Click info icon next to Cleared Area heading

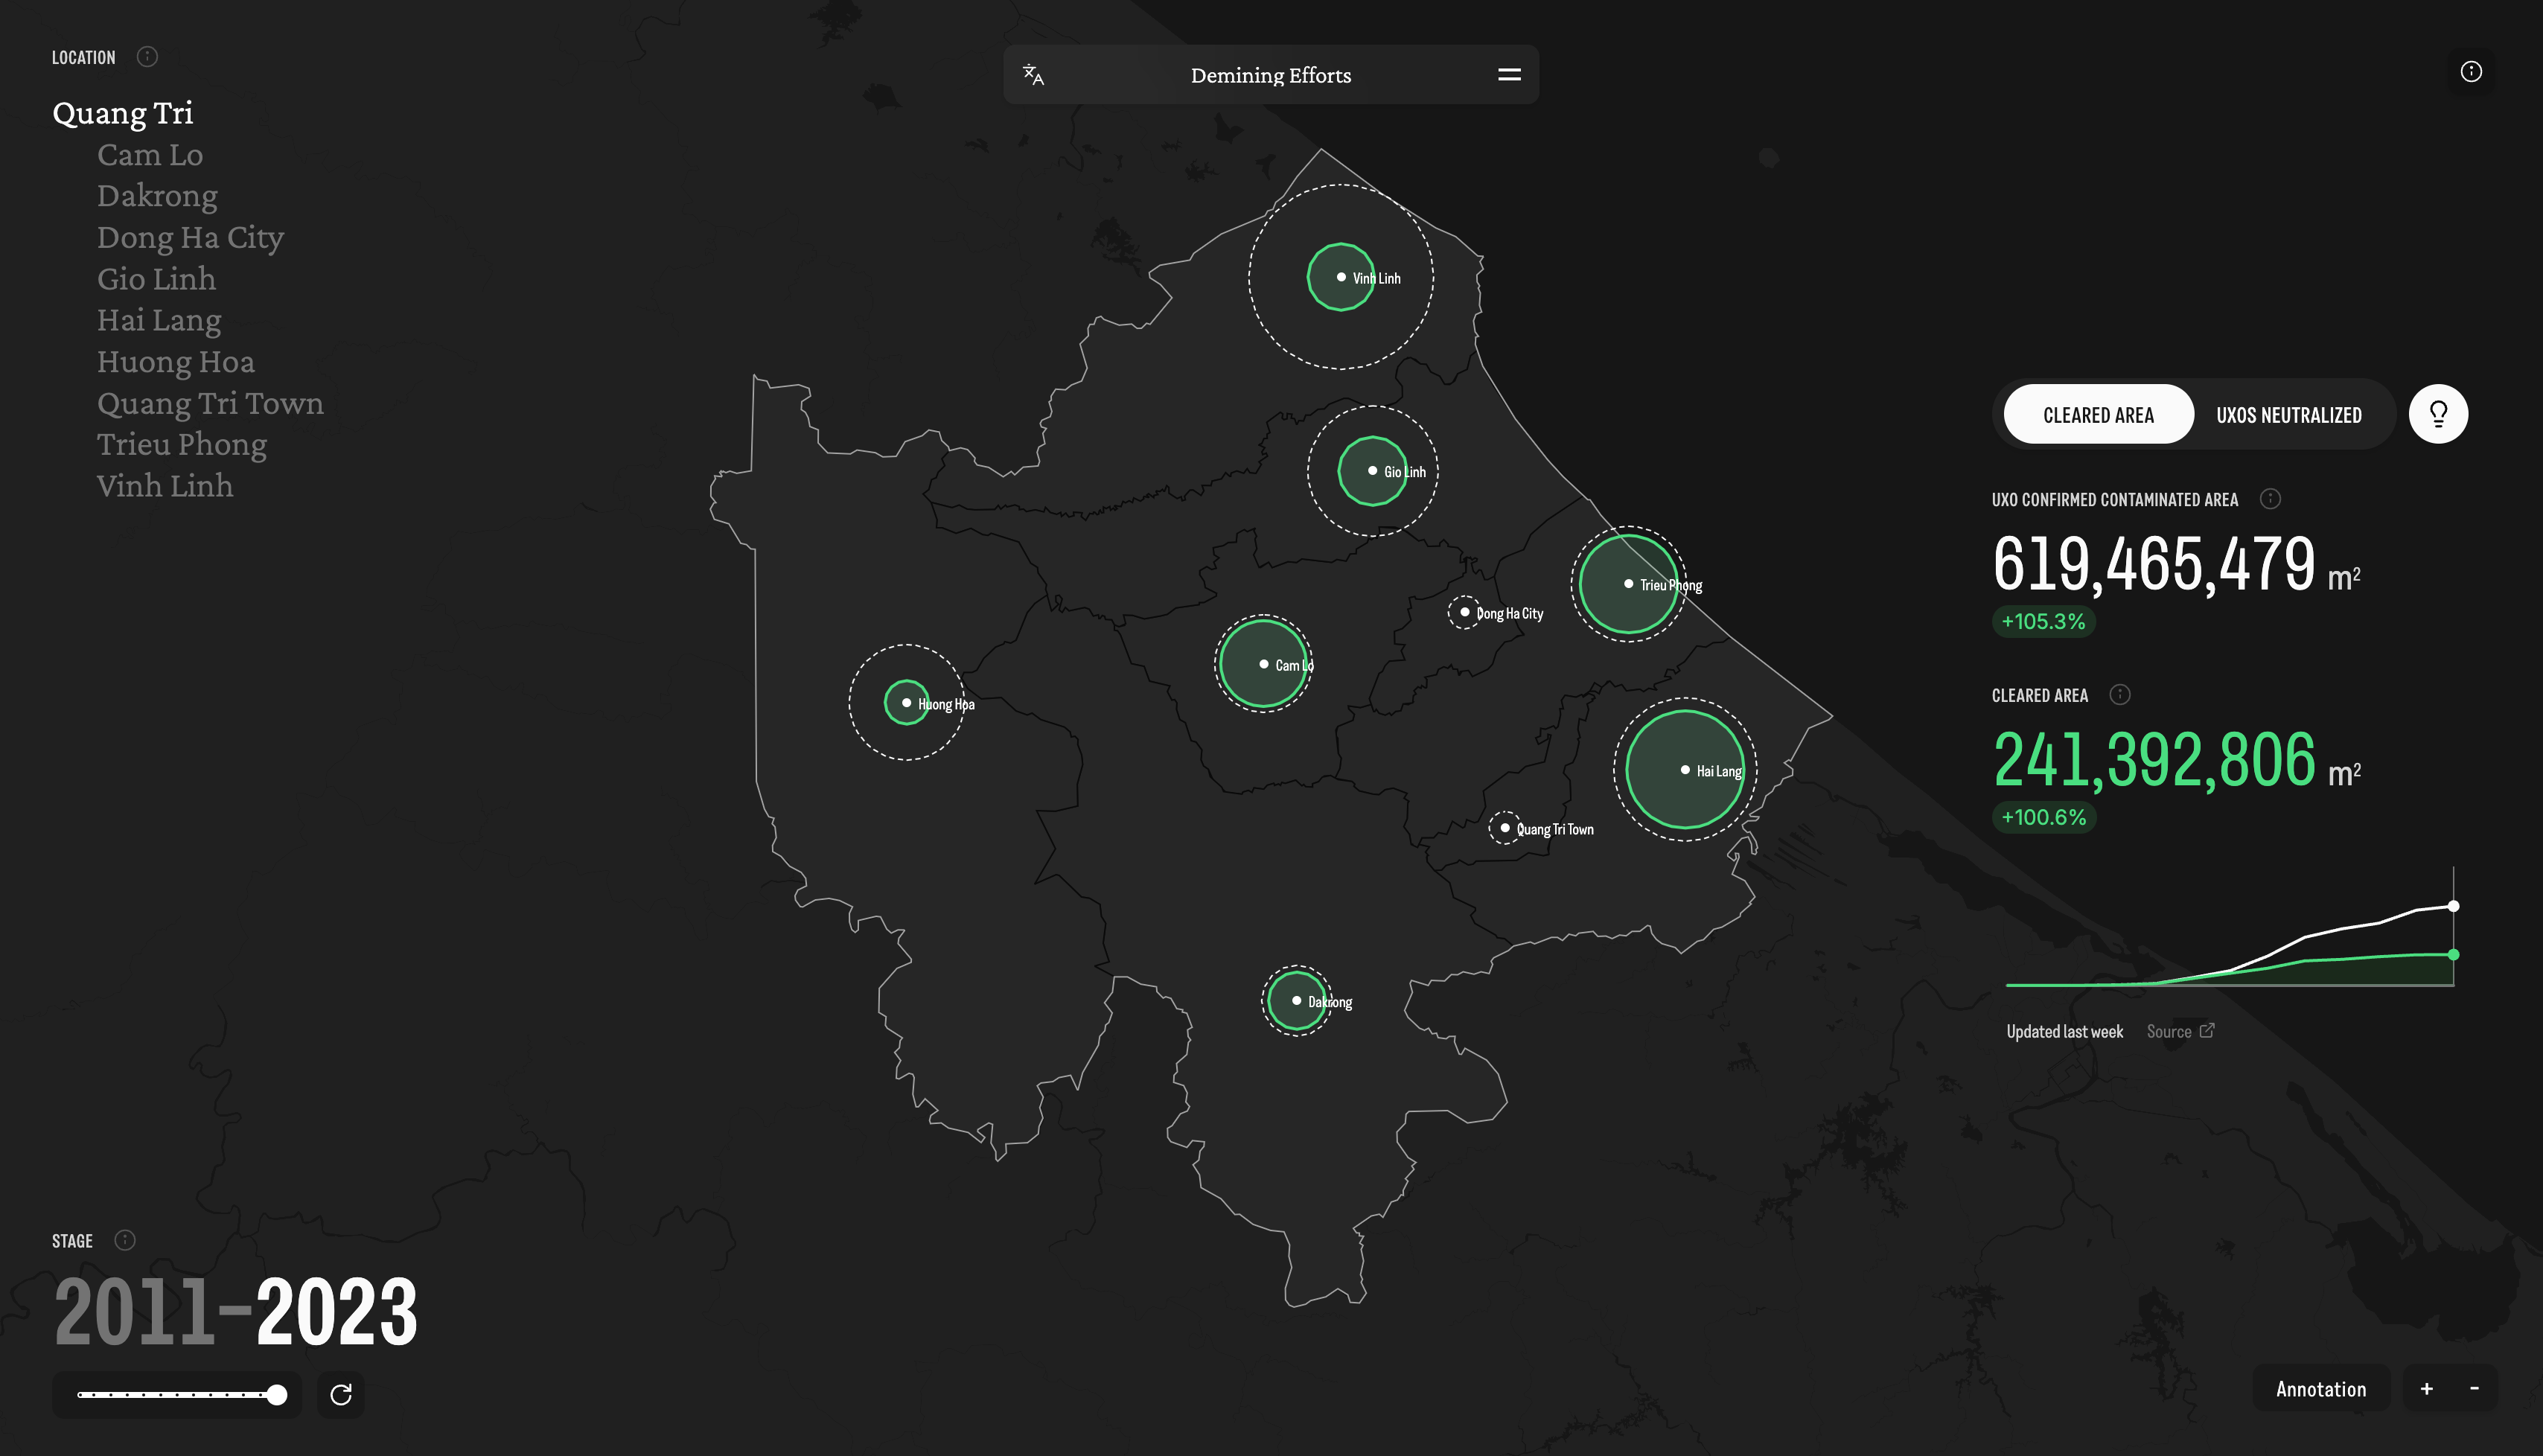click(x=2120, y=695)
